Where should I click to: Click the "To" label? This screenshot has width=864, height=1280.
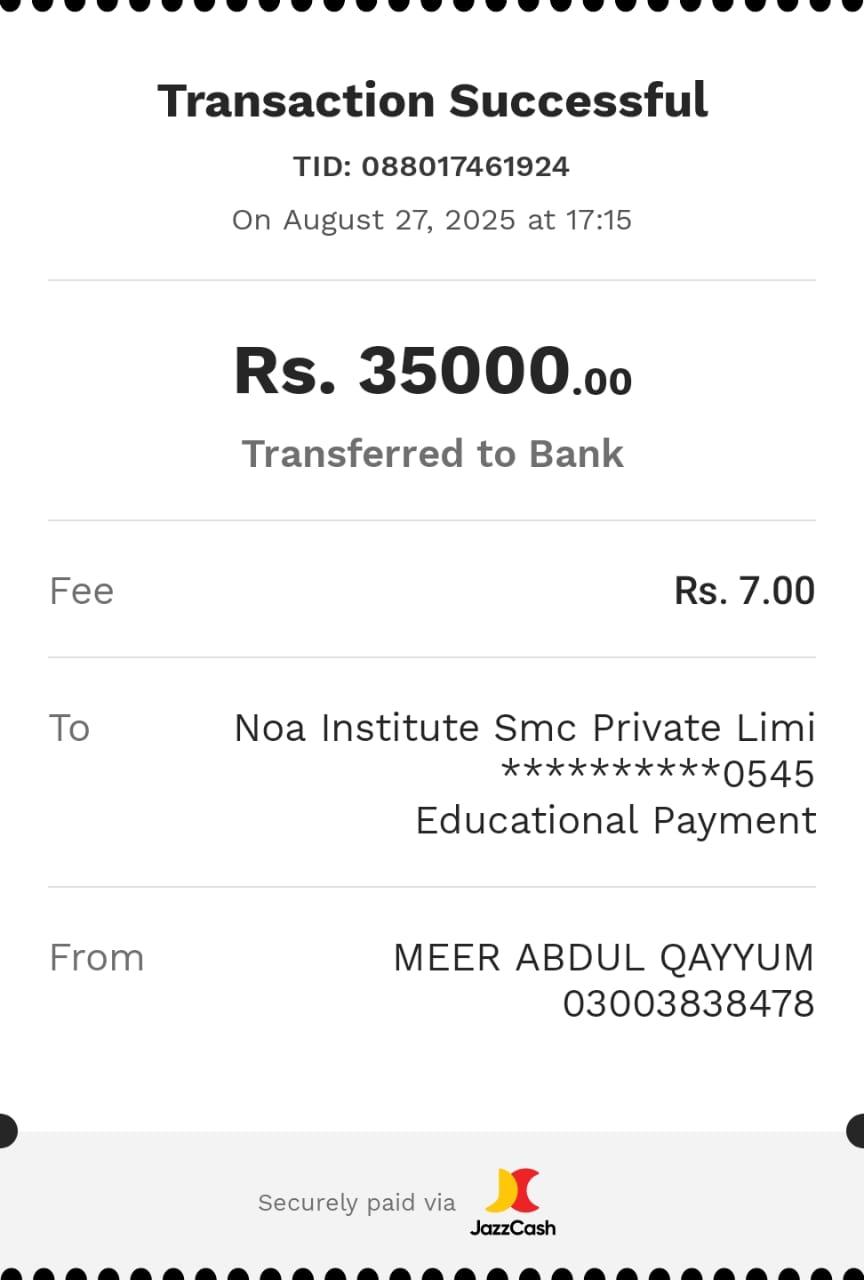coord(70,728)
